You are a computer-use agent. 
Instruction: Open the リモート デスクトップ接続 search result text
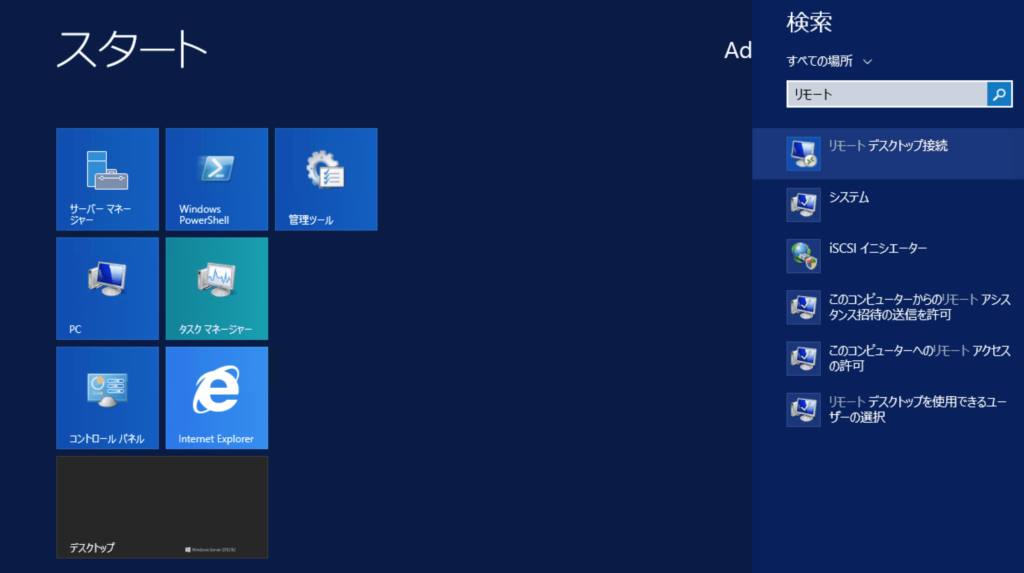888,146
